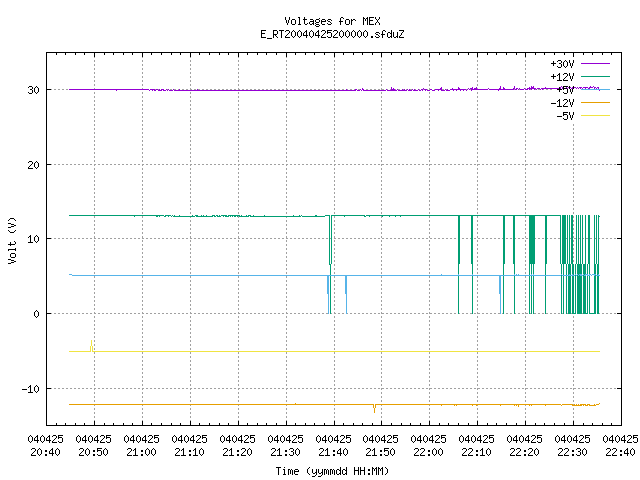Click the y-axis tick label 30
640x480 pixels.
(x=33, y=90)
